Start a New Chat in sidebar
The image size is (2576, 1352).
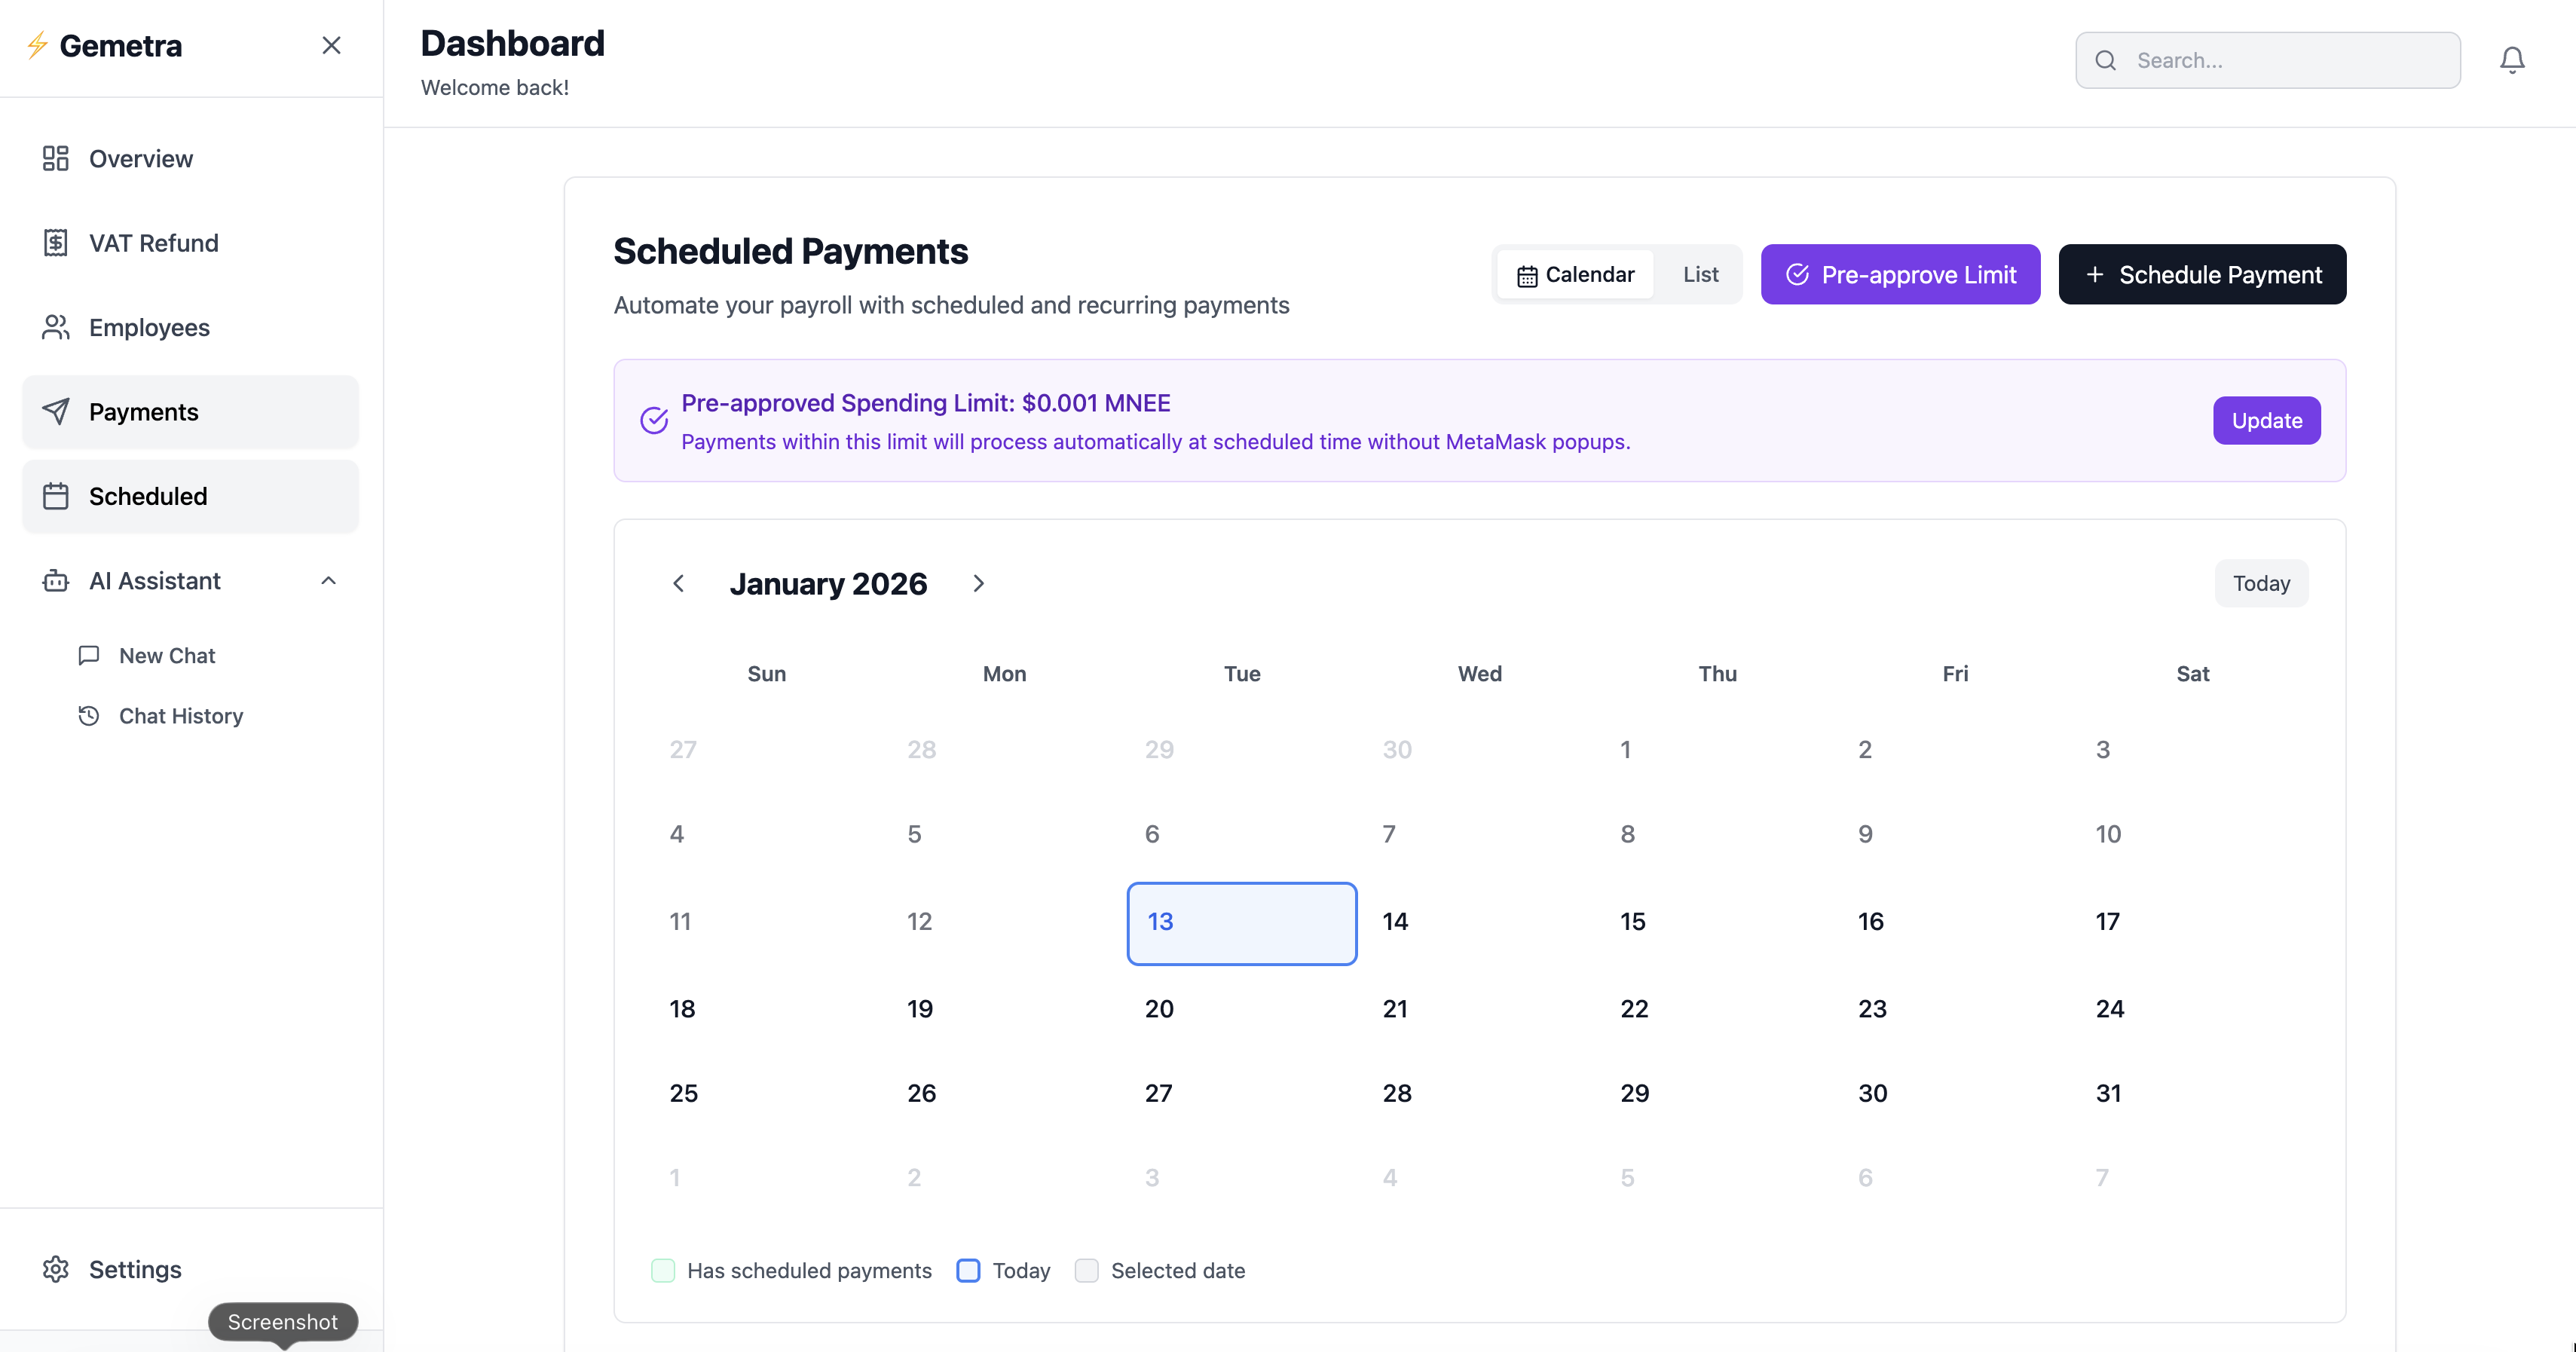[x=166, y=655]
